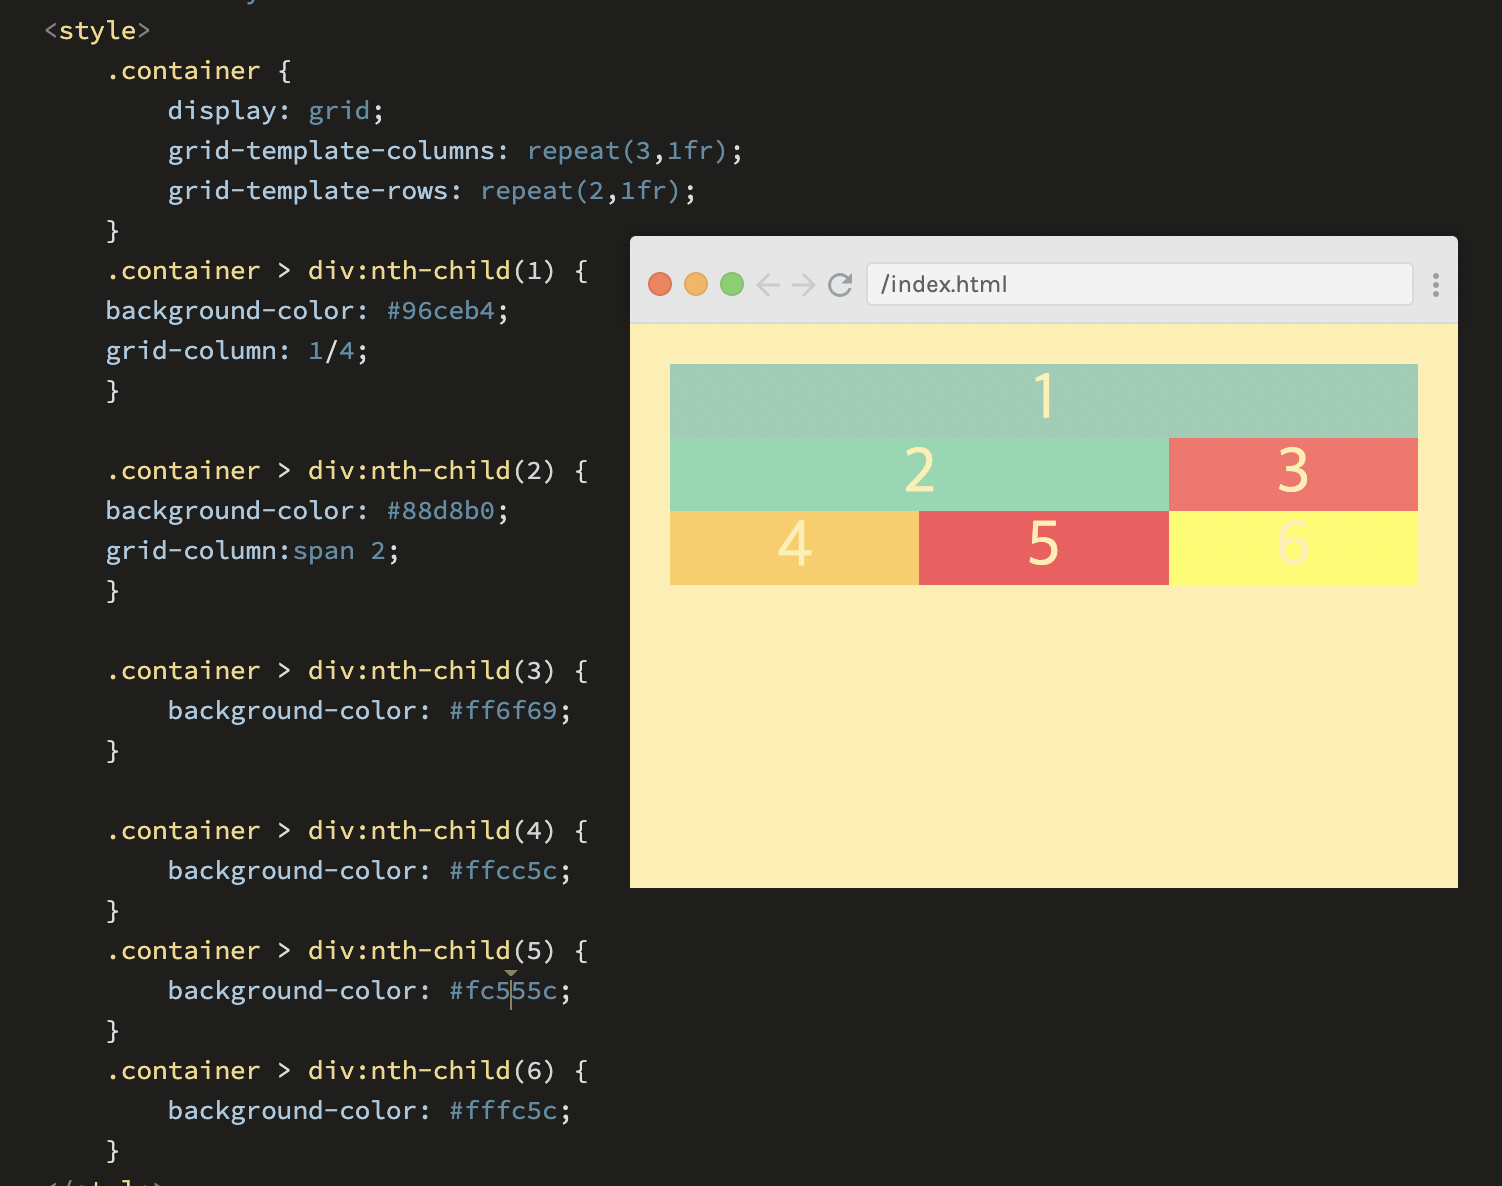Click the opening style tag
The image size is (1502, 1186).
pyautogui.click(x=97, y=30)
